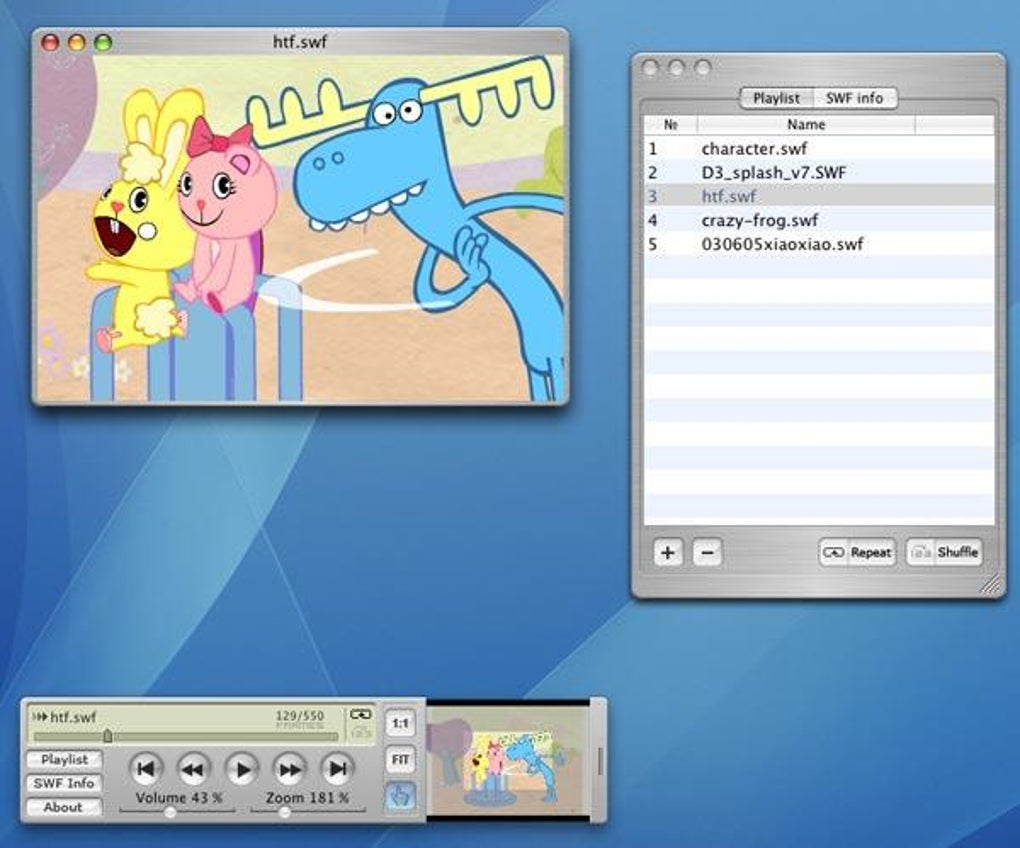The height and width of the screenshot is (848, 1020).
Task: Open SWF Info from the controller
Action: pos(64,783)
